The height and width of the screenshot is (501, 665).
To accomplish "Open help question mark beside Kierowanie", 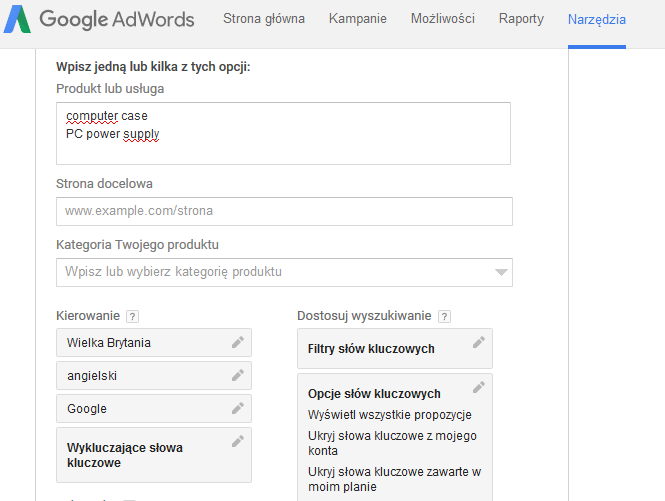I will click(132, 316).
